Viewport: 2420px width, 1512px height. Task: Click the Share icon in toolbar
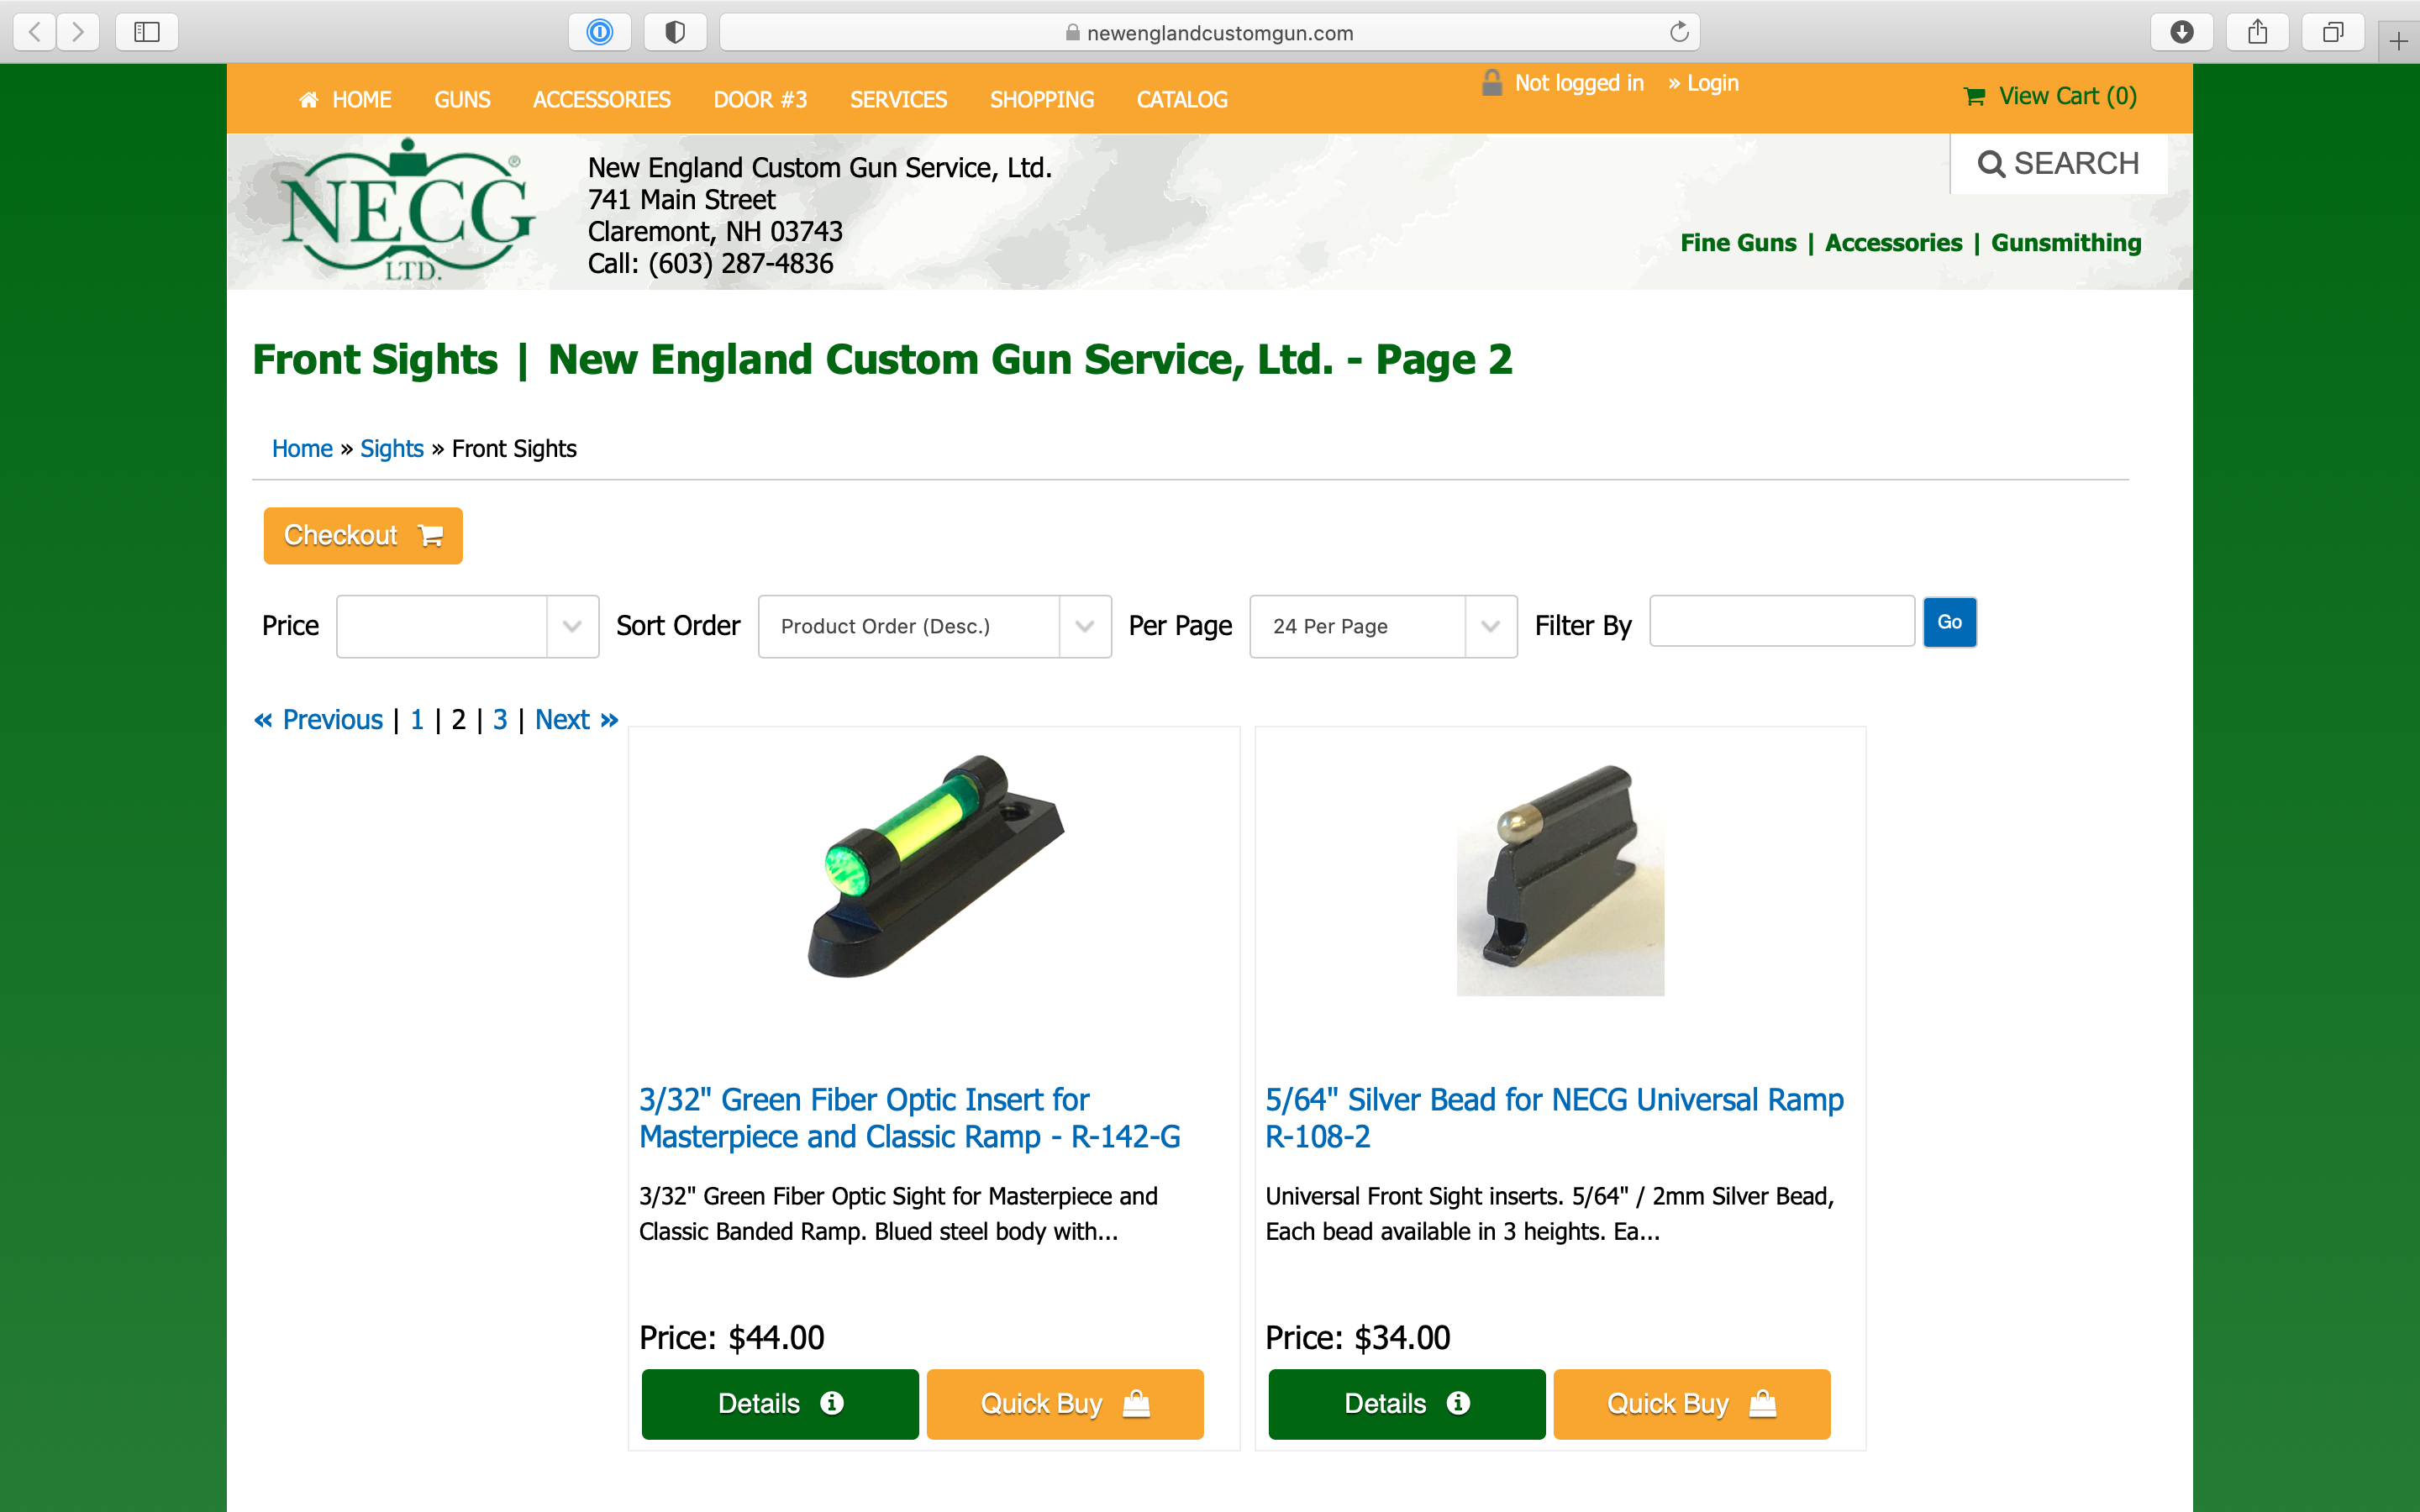click(2258, 32)
